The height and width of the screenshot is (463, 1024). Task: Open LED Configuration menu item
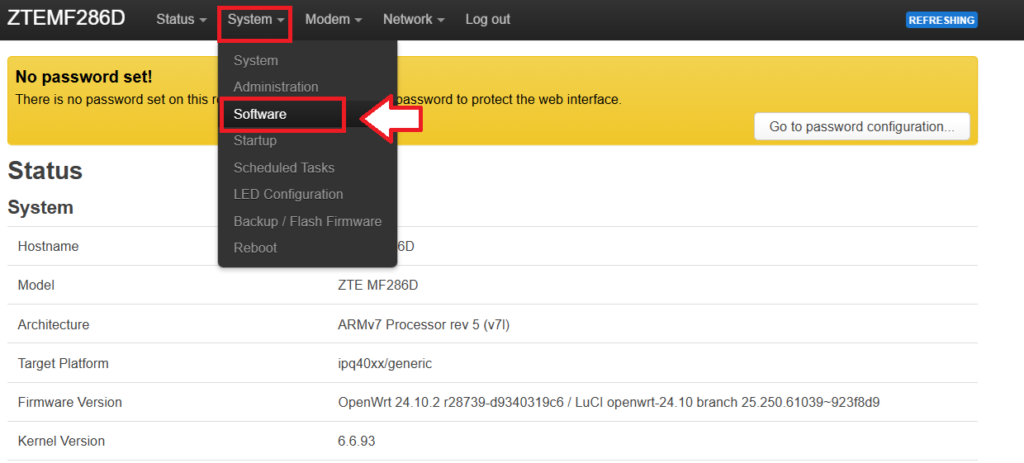coord(288,194)
